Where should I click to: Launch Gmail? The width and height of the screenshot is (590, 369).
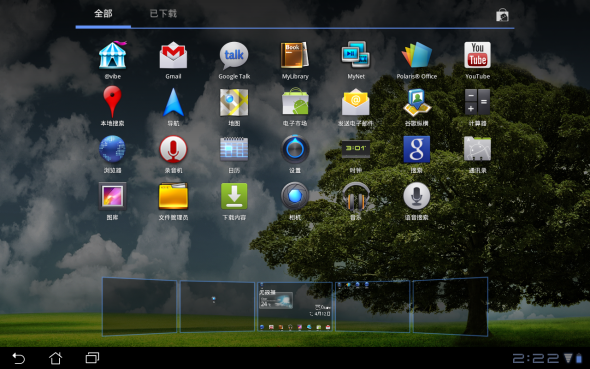173,55
